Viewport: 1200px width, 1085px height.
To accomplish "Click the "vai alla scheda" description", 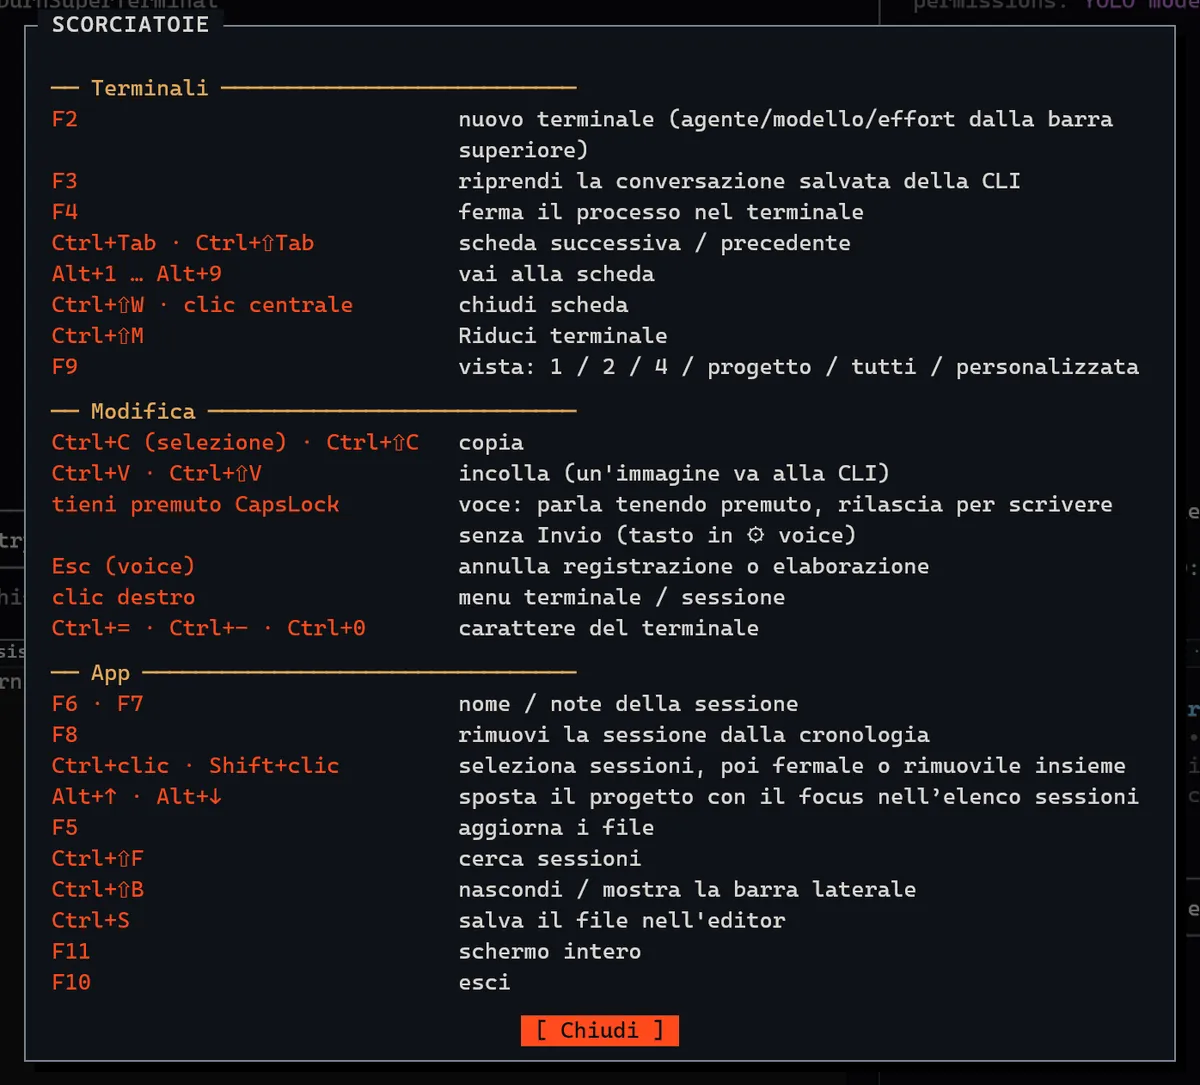I will pyautogui.click(x=556, y=274).
